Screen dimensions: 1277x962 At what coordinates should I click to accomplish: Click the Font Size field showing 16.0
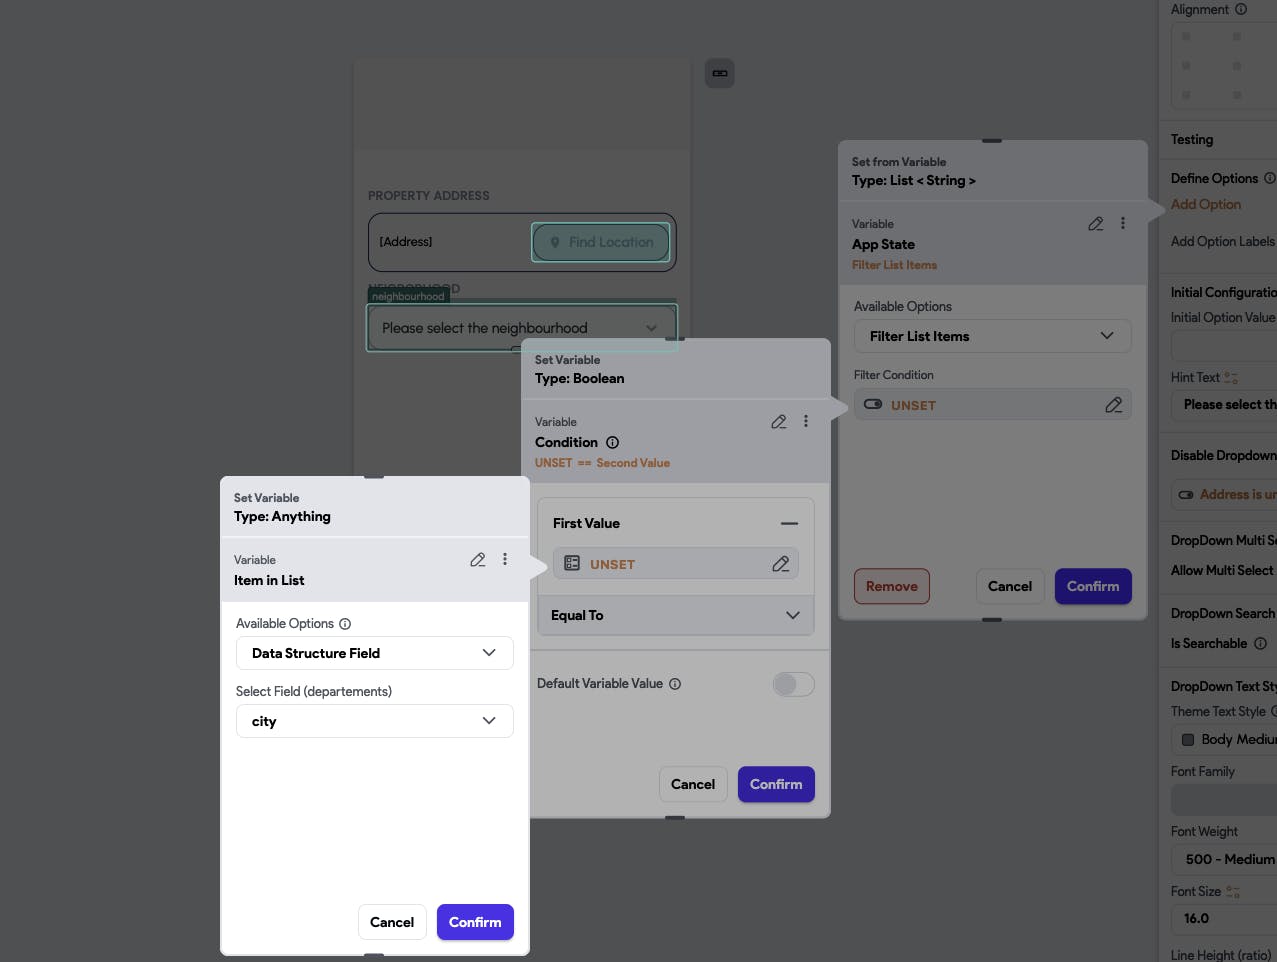click(1223, 918)
